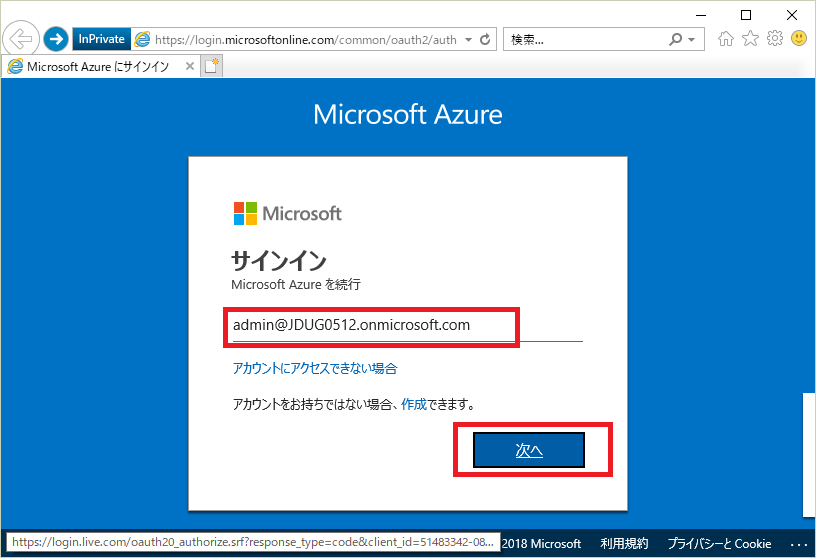Click the Internet Explorer page icon in the address bar

coord(142,39)
